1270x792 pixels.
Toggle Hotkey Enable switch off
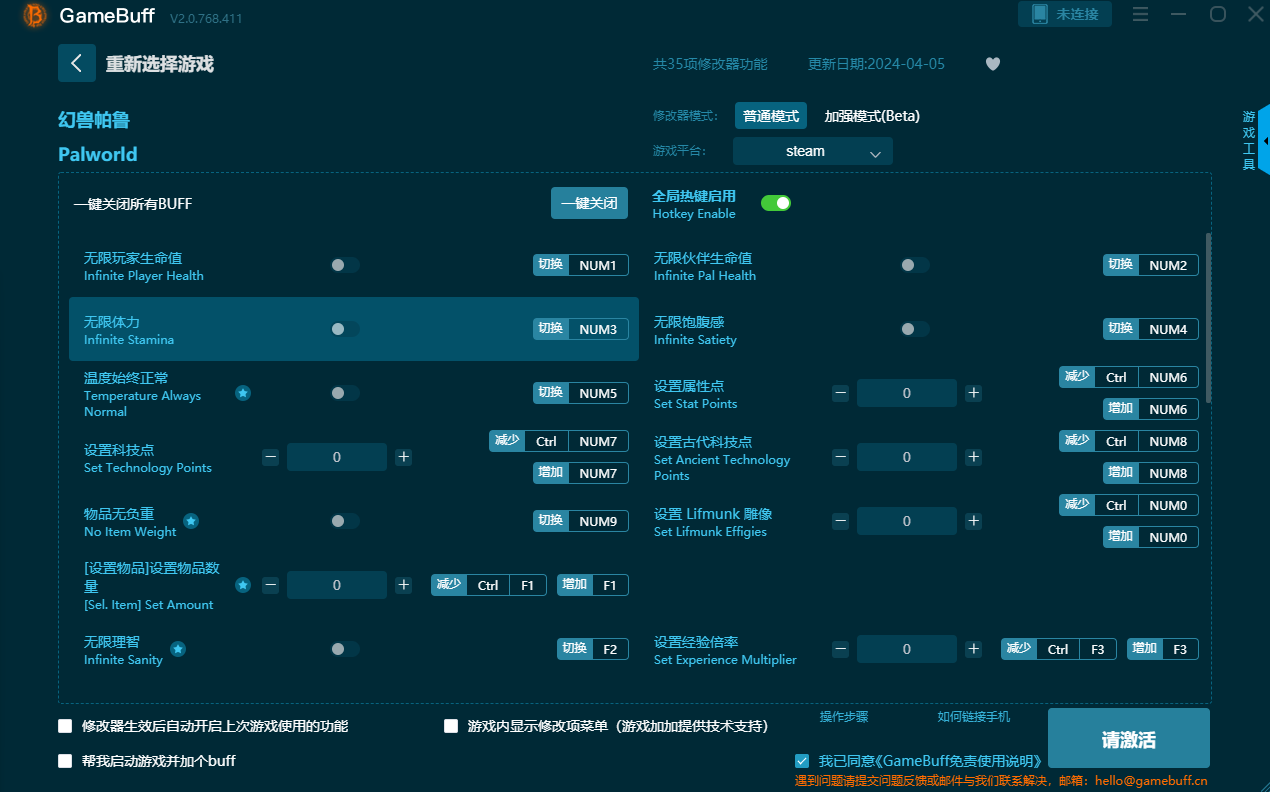pyautogui.click(x=776, y=203)
